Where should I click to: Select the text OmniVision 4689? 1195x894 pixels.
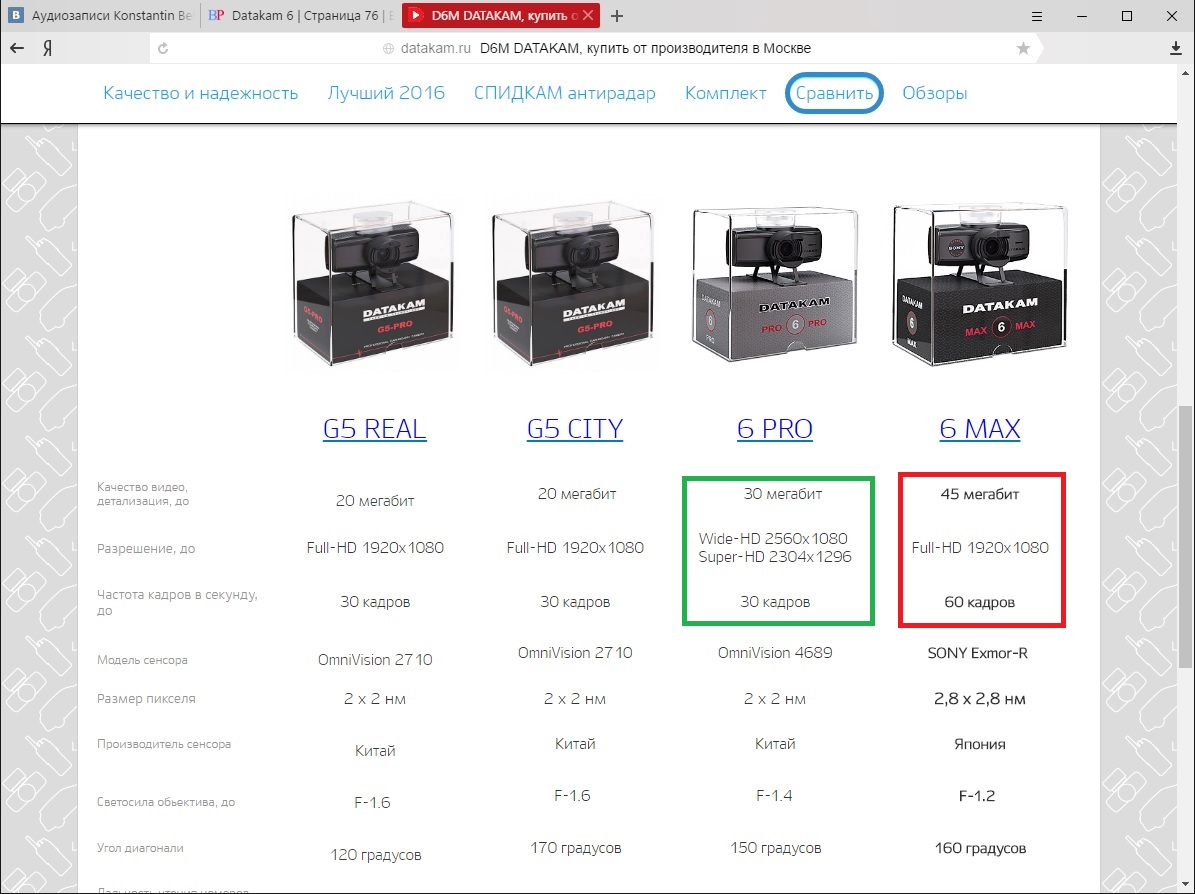[775, 653]
